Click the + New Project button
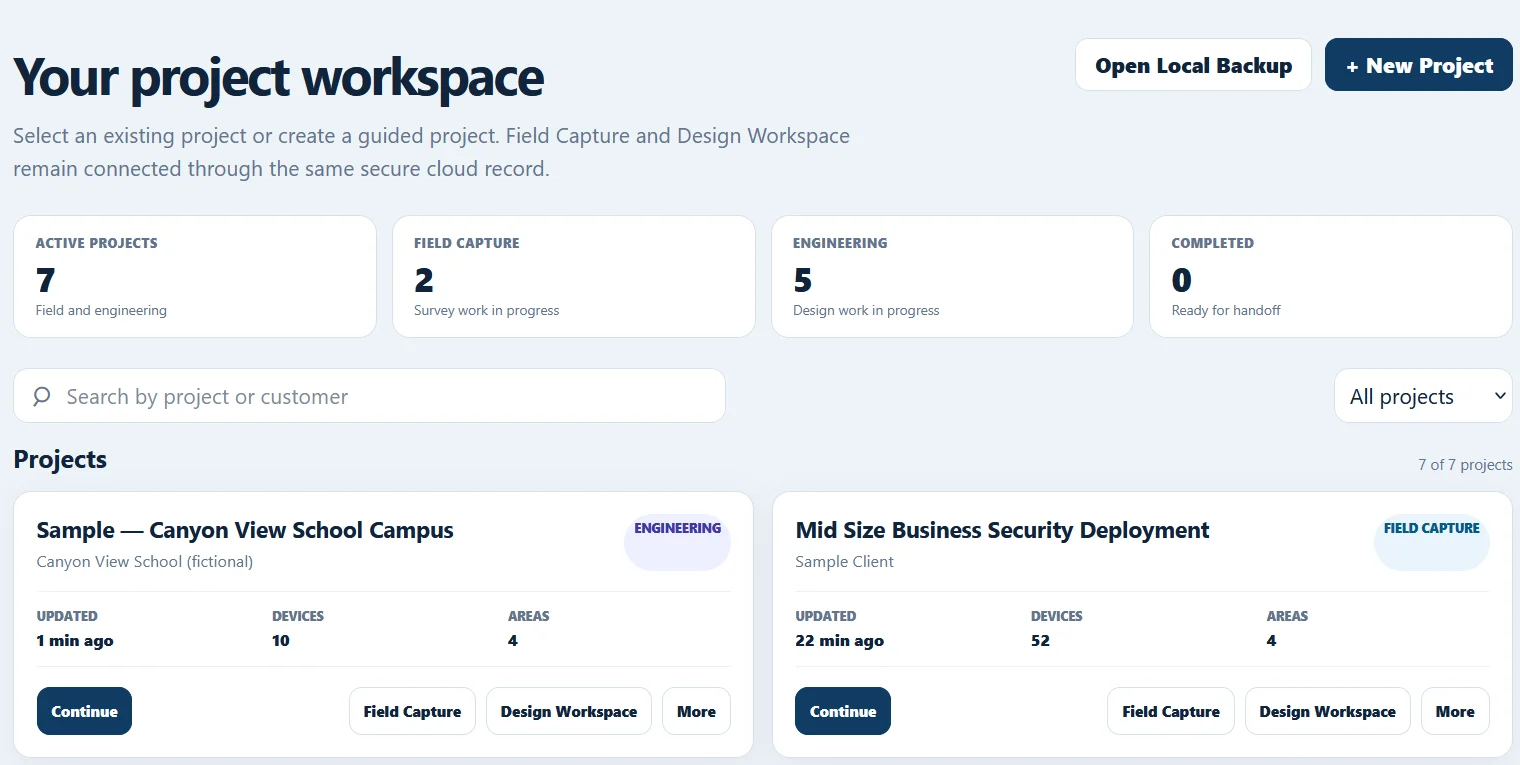 tap(1418, 65)
